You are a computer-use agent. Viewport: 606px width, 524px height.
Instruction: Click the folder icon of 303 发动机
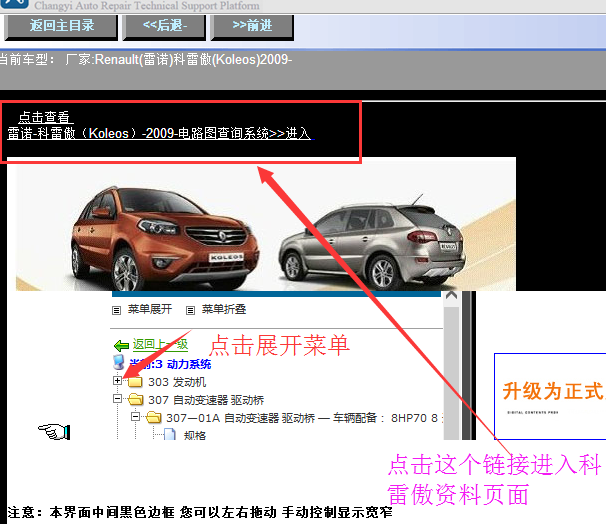tap(135, 382)
